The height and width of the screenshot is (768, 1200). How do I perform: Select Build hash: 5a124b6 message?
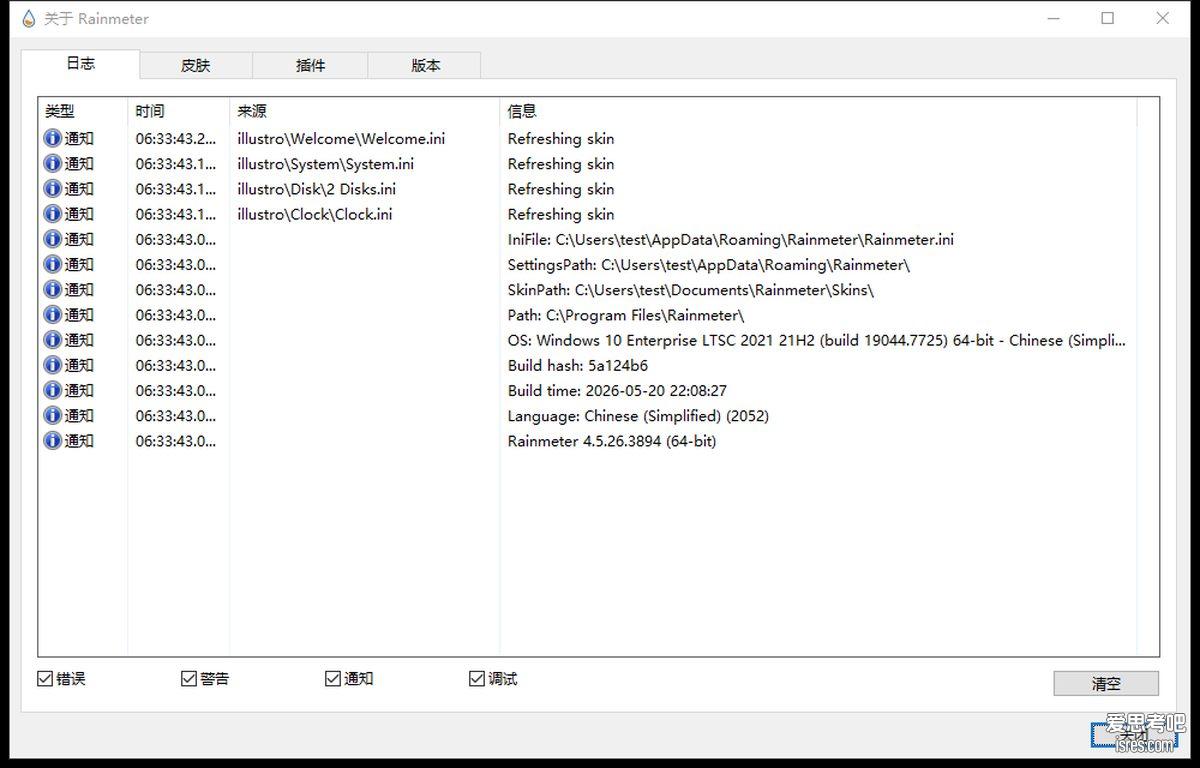click(578, 365)
